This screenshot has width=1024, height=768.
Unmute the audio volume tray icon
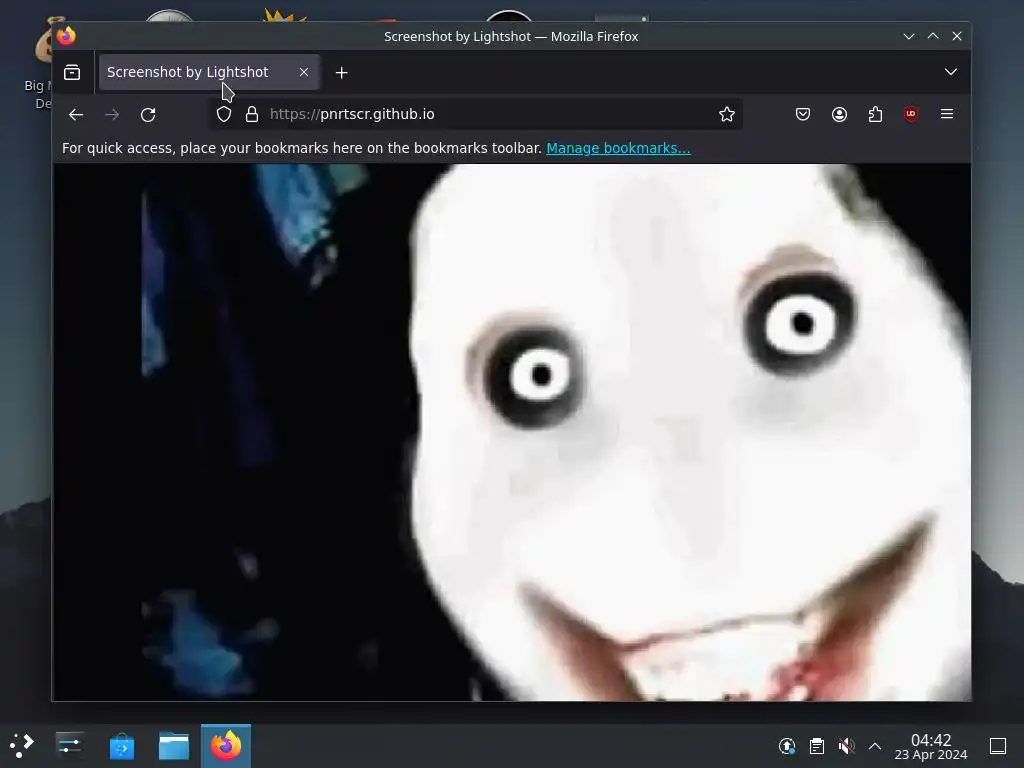(x=846, y=746)
